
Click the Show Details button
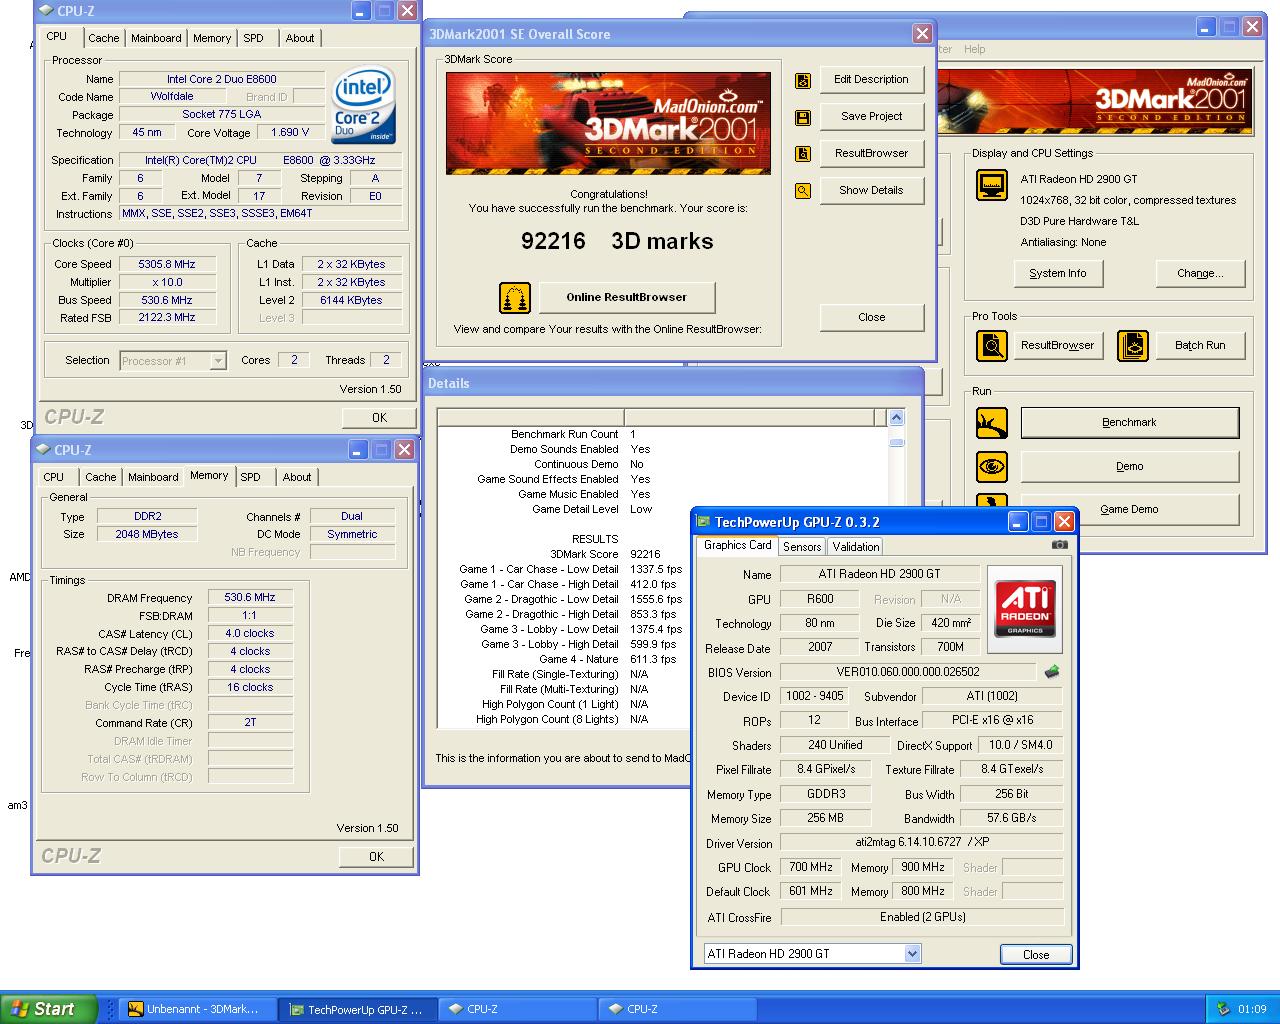tap(871, 191)
